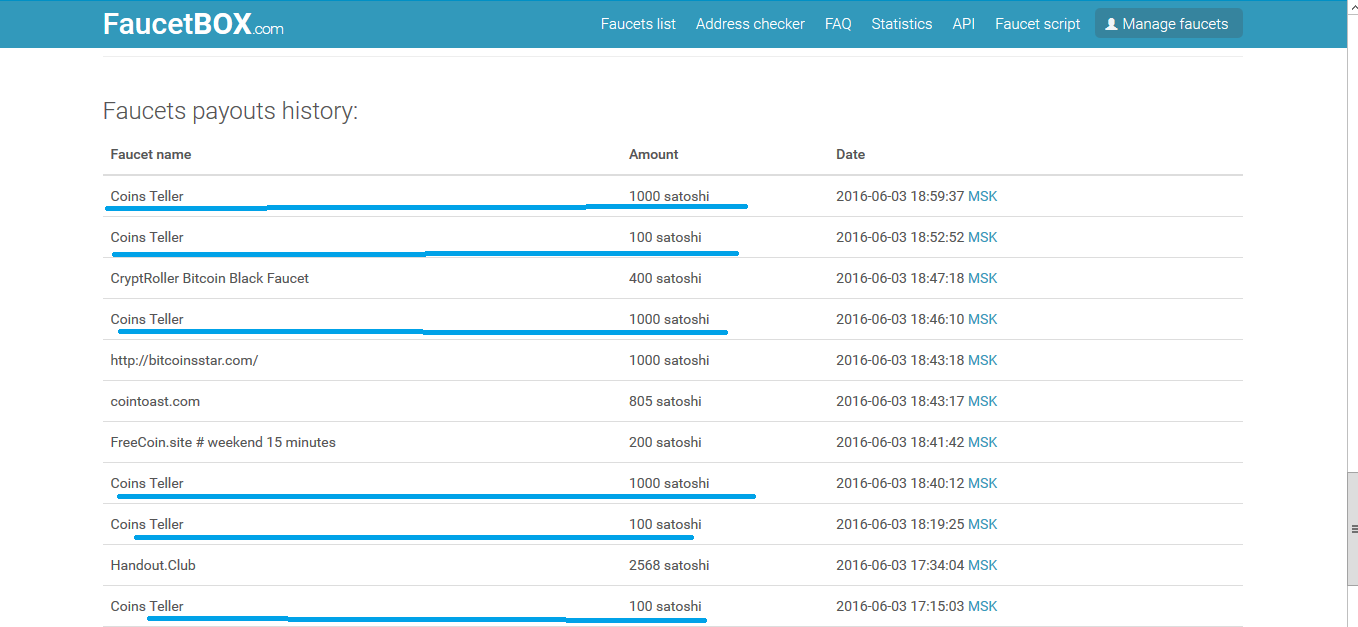View the Statistics page

coord(901,24)
